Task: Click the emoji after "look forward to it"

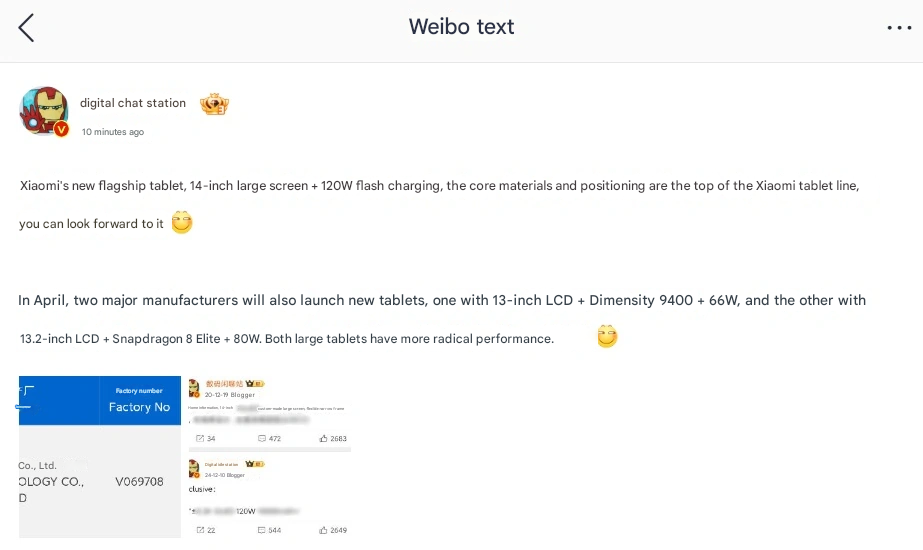Action: [181, 223]
